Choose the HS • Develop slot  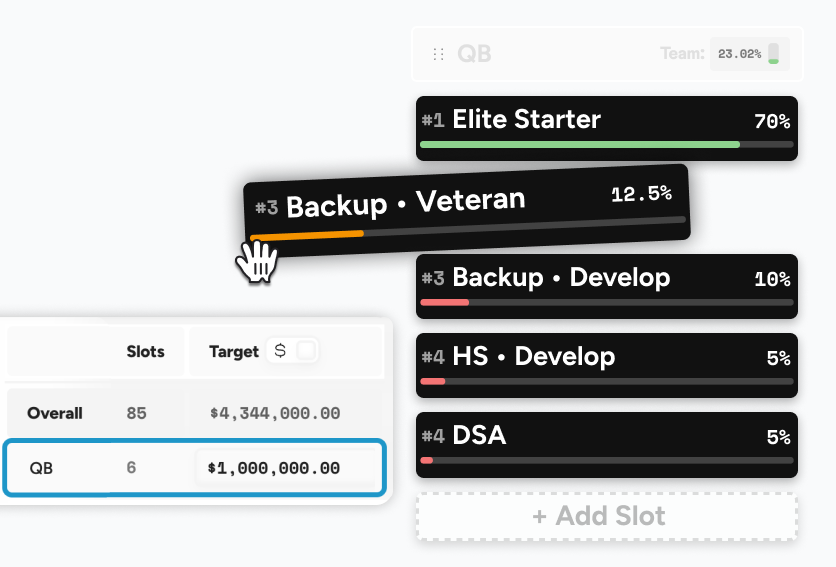coord(606,365)
